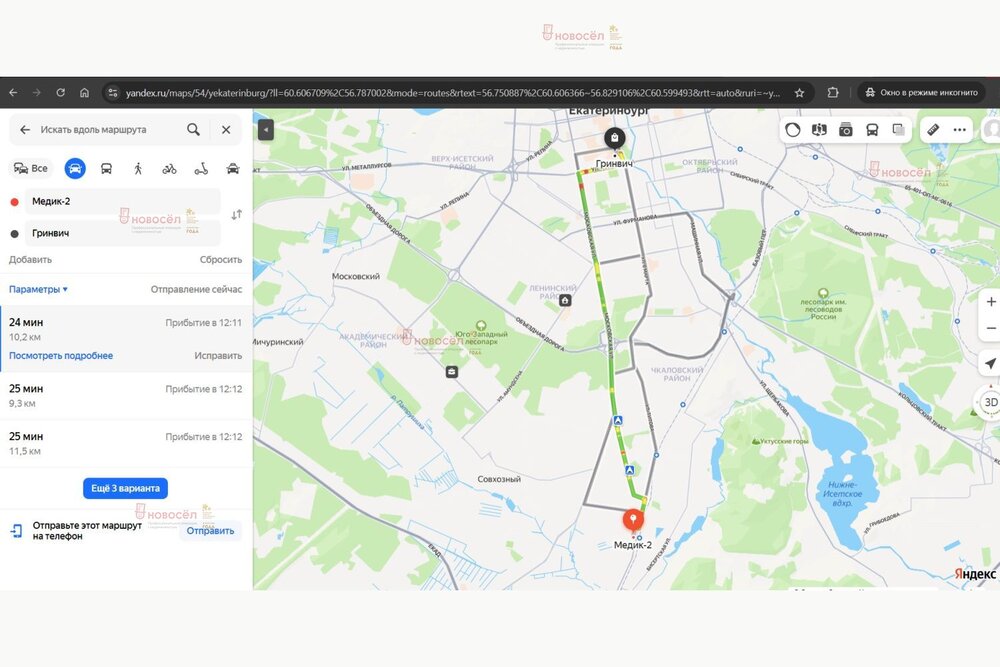This screenshot has width=1000, height=667.
Task: Click the phone icon beside 'Отправьте этот маршрут'
Action: pyautogui.click(x=17, y=531)
